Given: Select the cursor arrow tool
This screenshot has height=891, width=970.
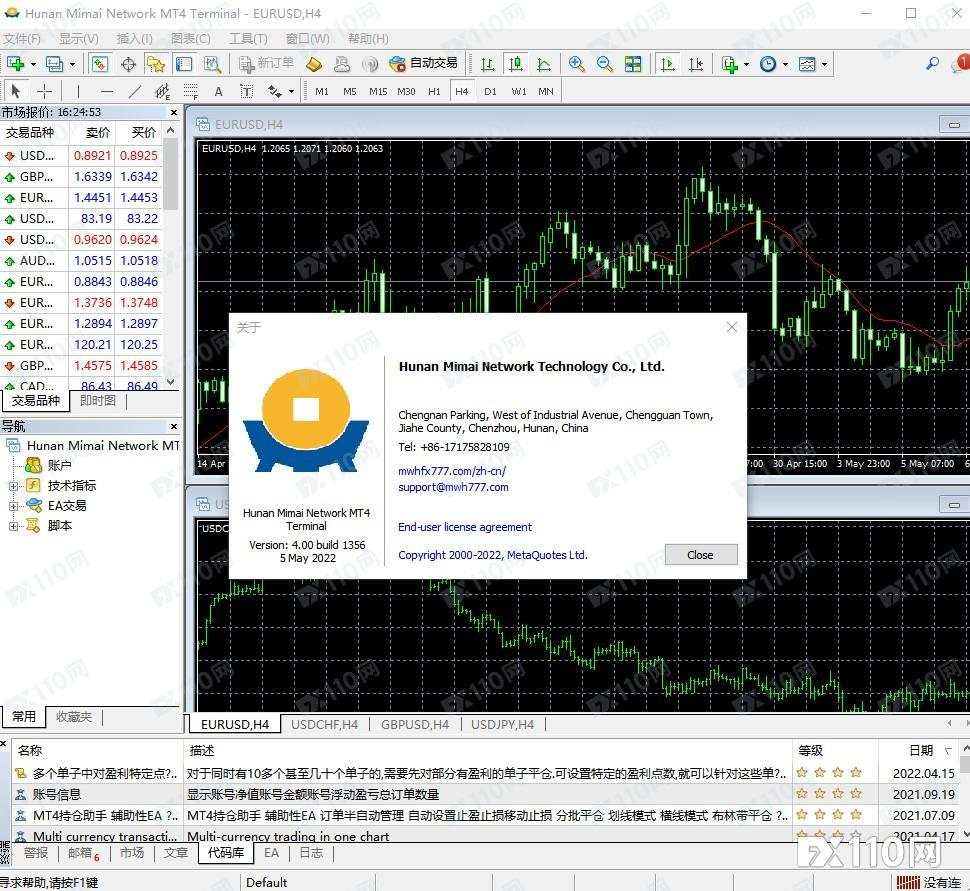Looking at the screenshot, I should coord(16,92).
